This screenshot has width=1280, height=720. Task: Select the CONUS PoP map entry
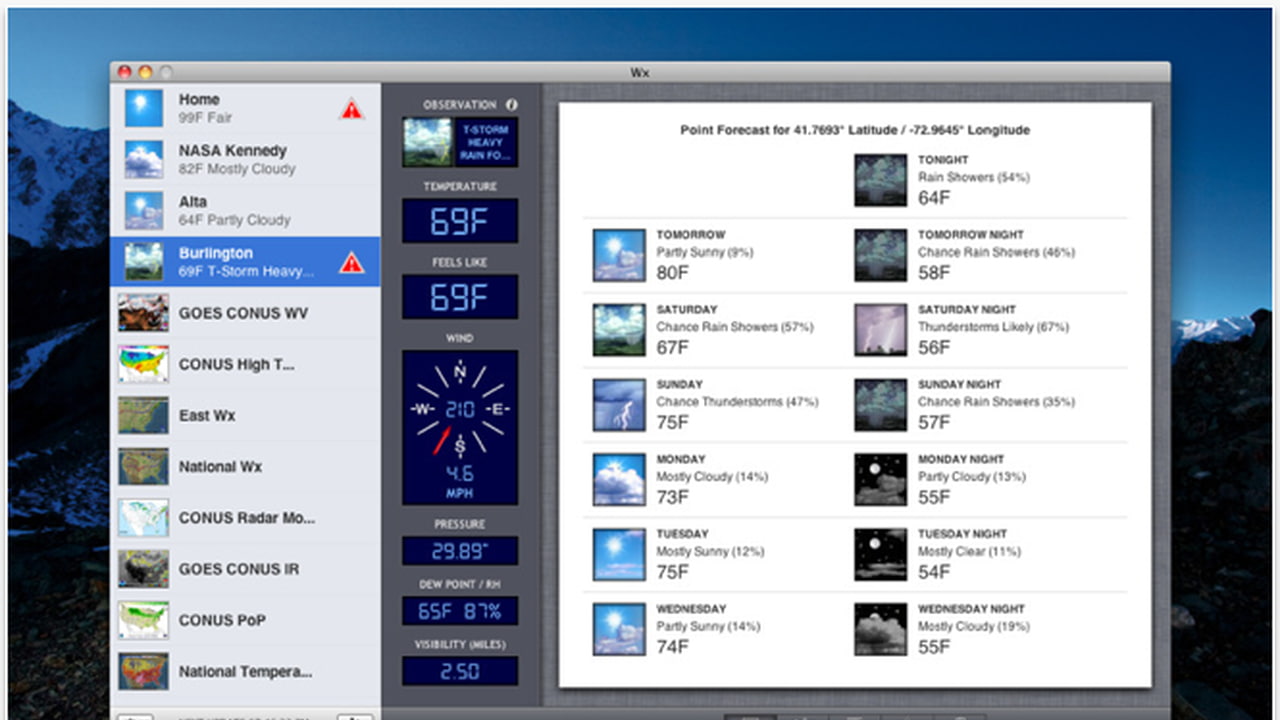click(x=245, y=620)
